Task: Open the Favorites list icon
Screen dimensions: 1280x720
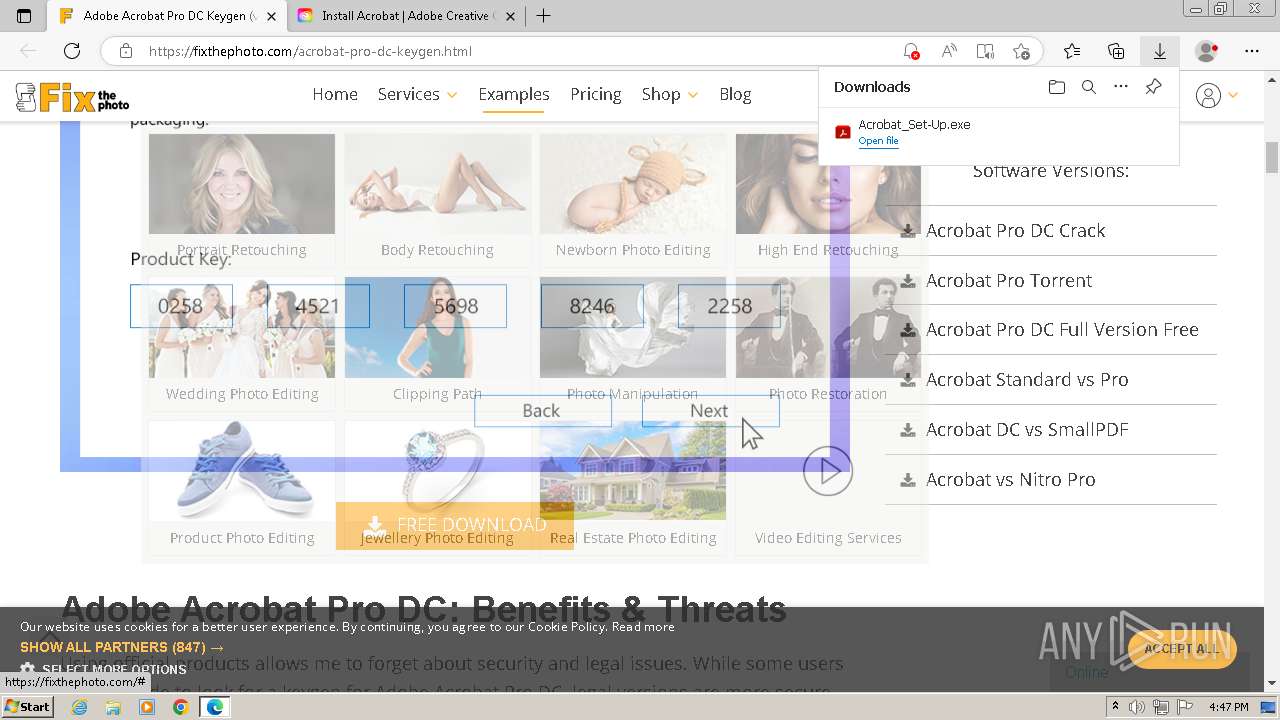Action: [x=1072, y=51]
